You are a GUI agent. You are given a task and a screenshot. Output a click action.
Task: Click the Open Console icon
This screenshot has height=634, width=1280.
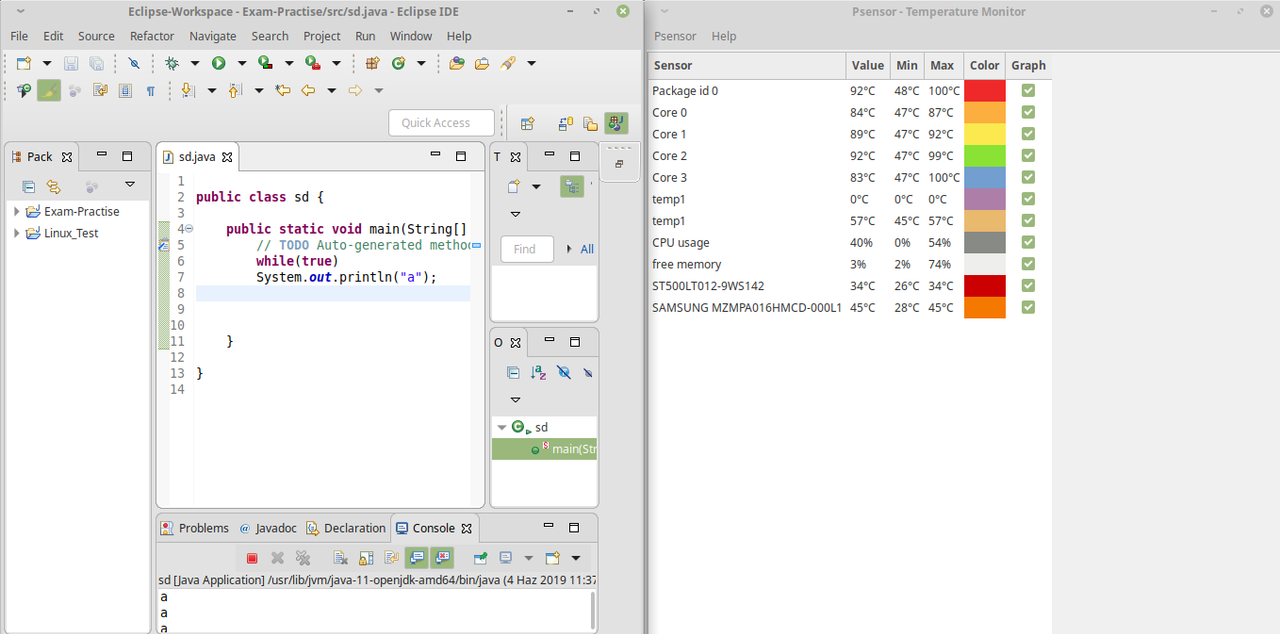click(552, 558)
